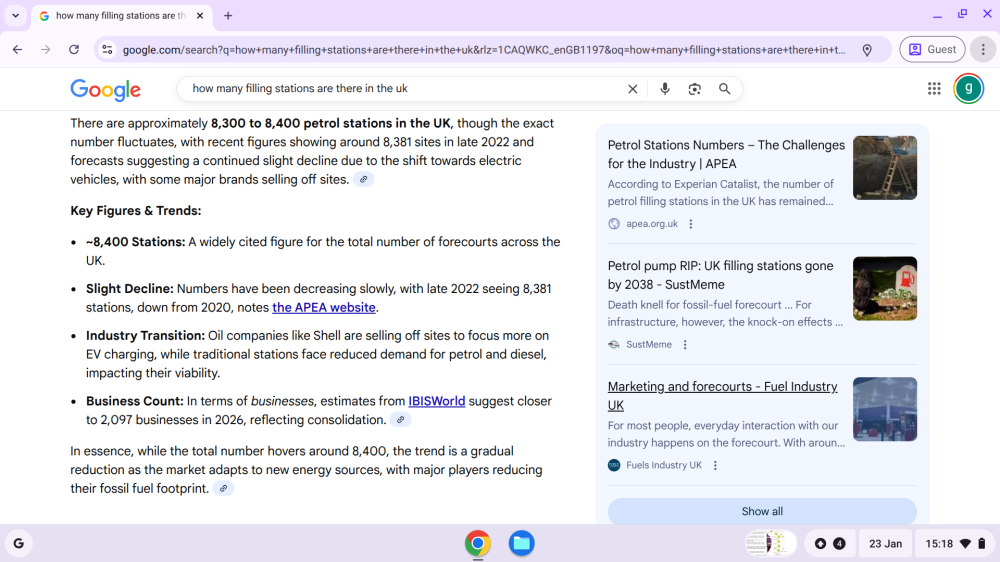
Task: Click the Show all sources button
Action: [x=762, y=511]
